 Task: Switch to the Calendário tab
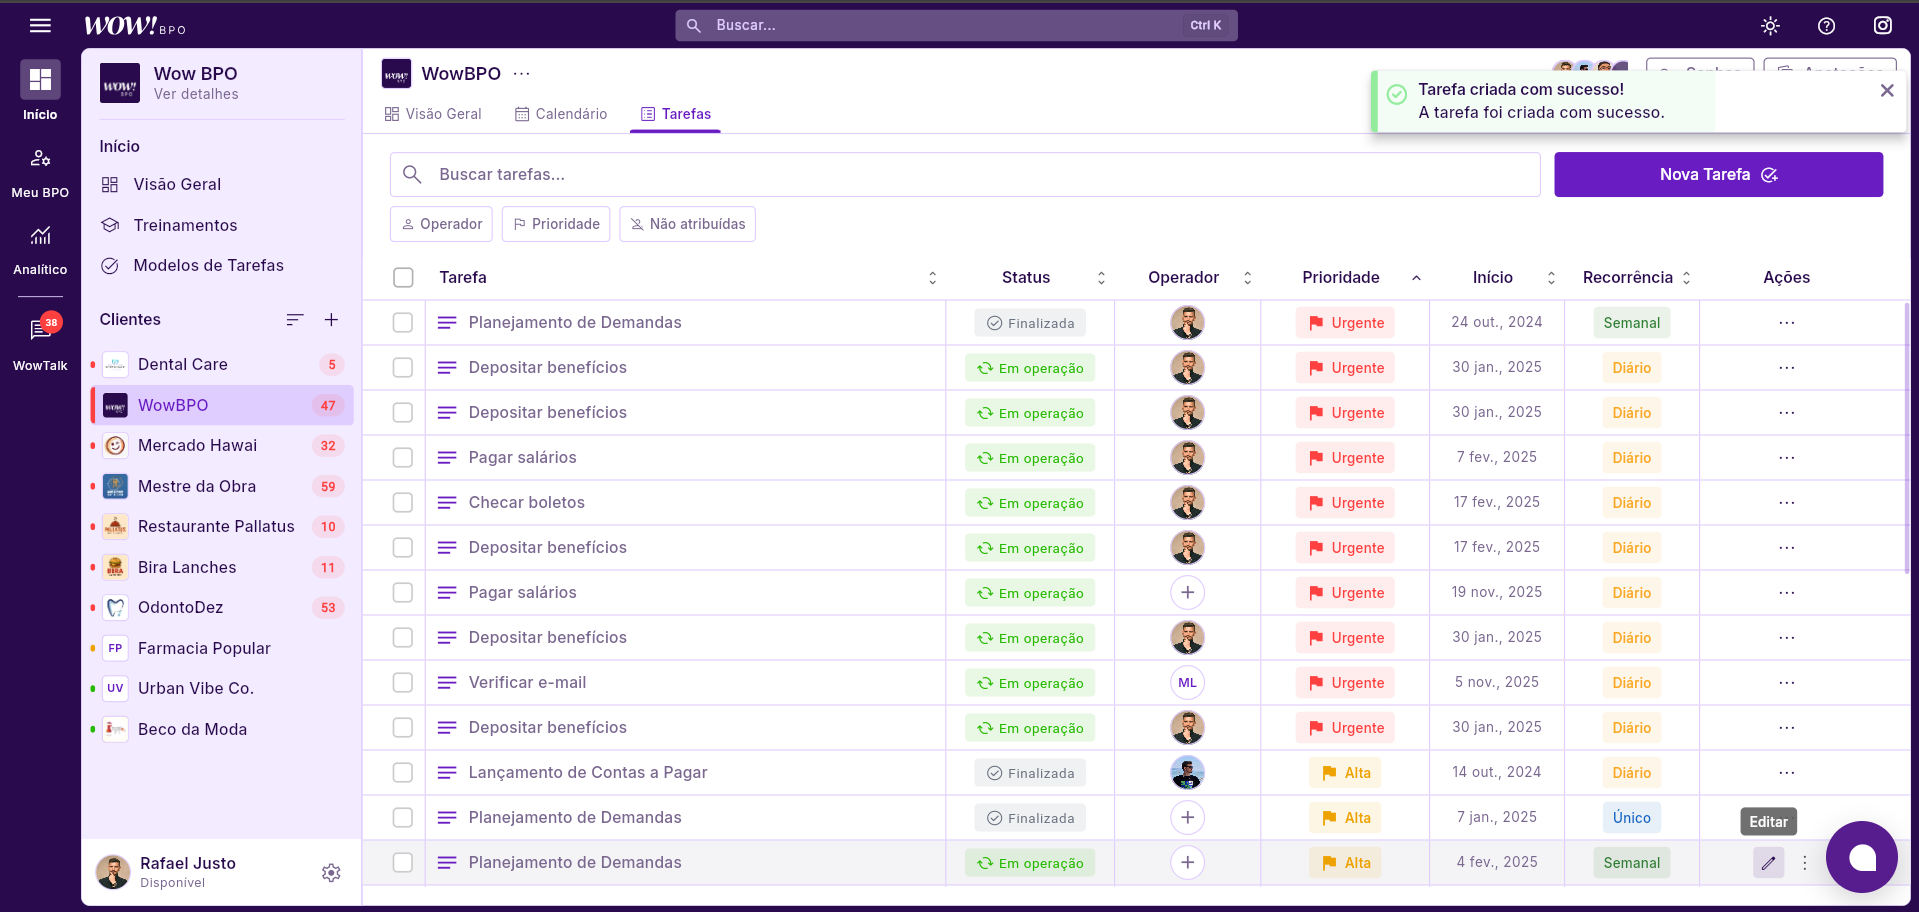tap(561, 114)
